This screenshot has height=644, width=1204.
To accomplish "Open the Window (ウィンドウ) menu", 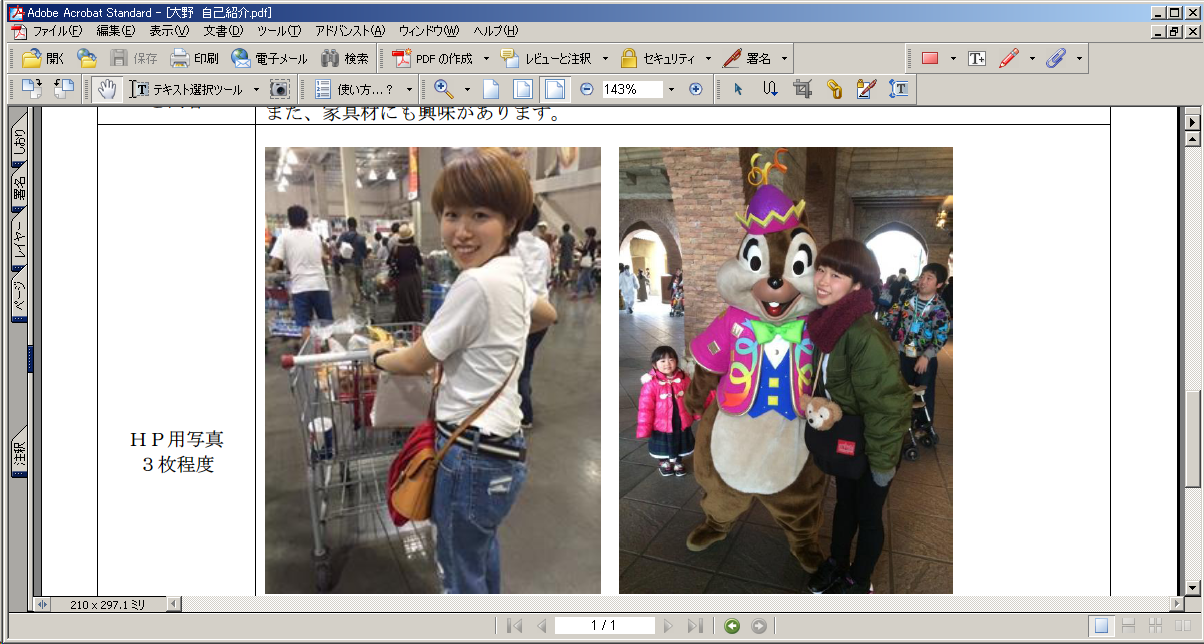I will point(429,31).
